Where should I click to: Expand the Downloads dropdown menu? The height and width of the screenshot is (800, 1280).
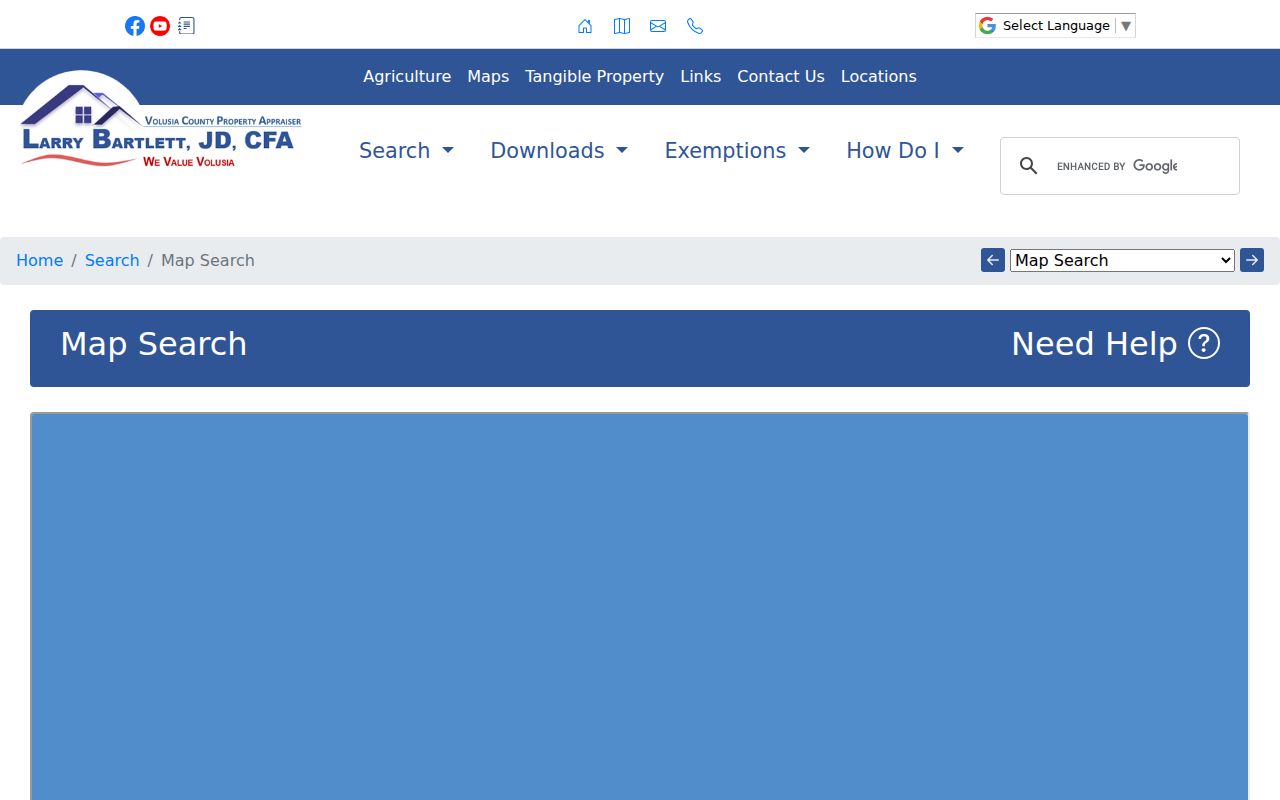[559, 150]
